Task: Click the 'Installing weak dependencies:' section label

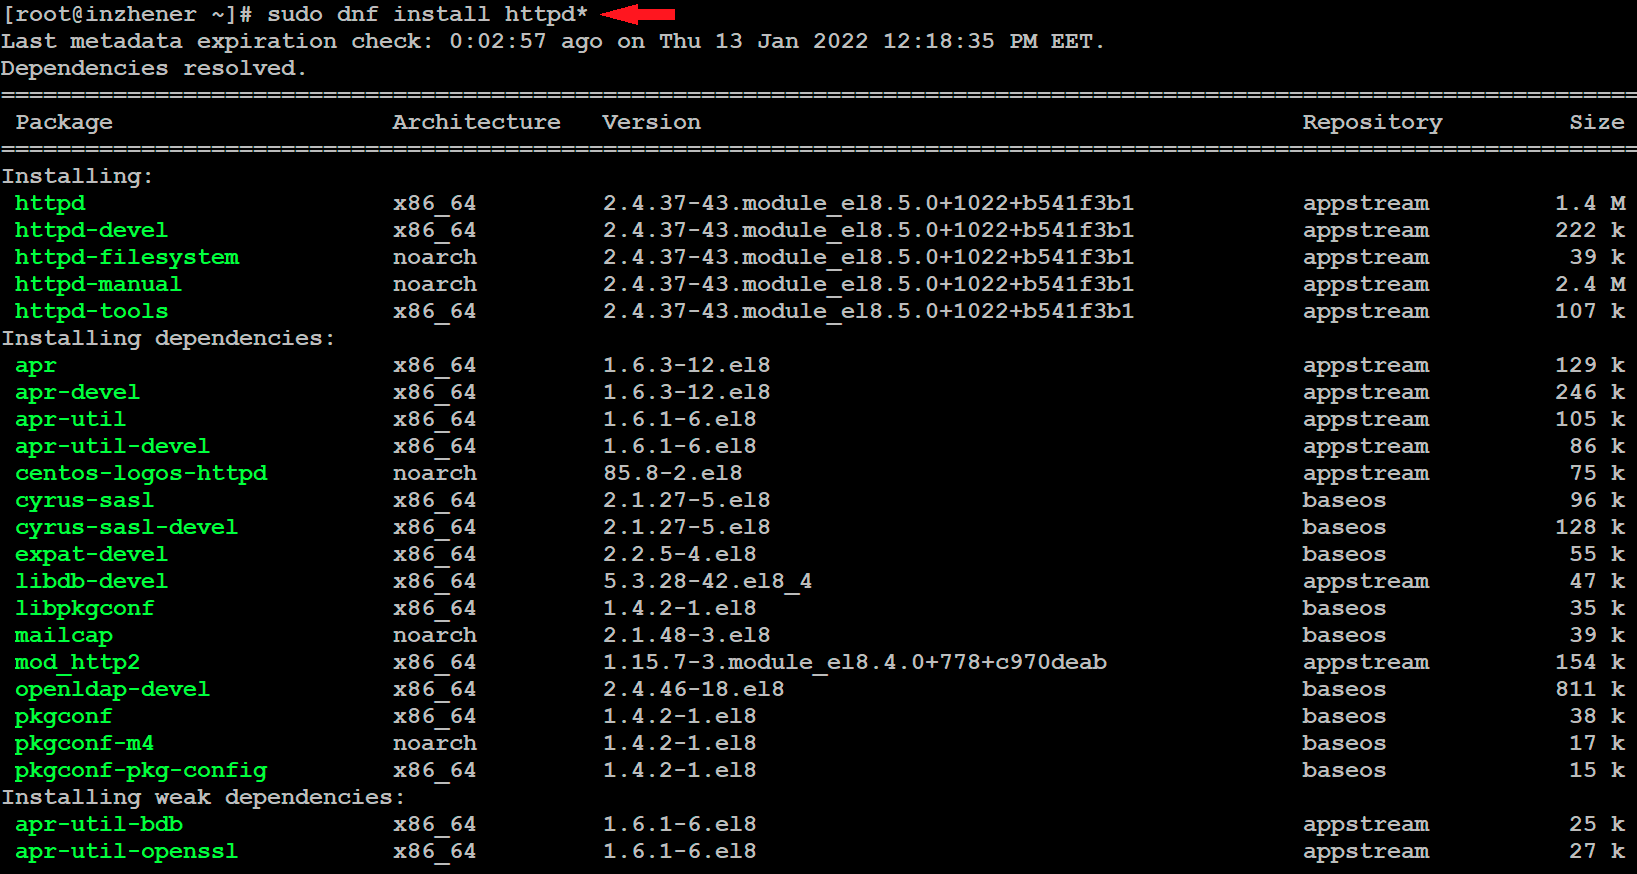Action: 203,797
